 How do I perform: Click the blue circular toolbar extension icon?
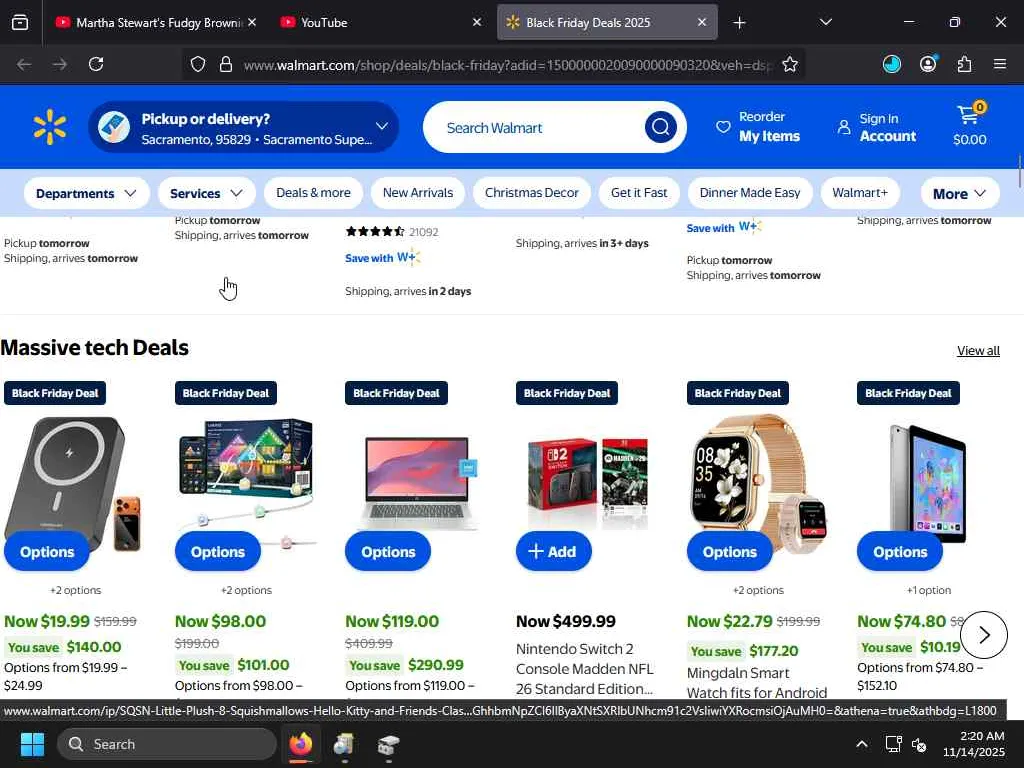pyautogui.click(x=891, y=64)
